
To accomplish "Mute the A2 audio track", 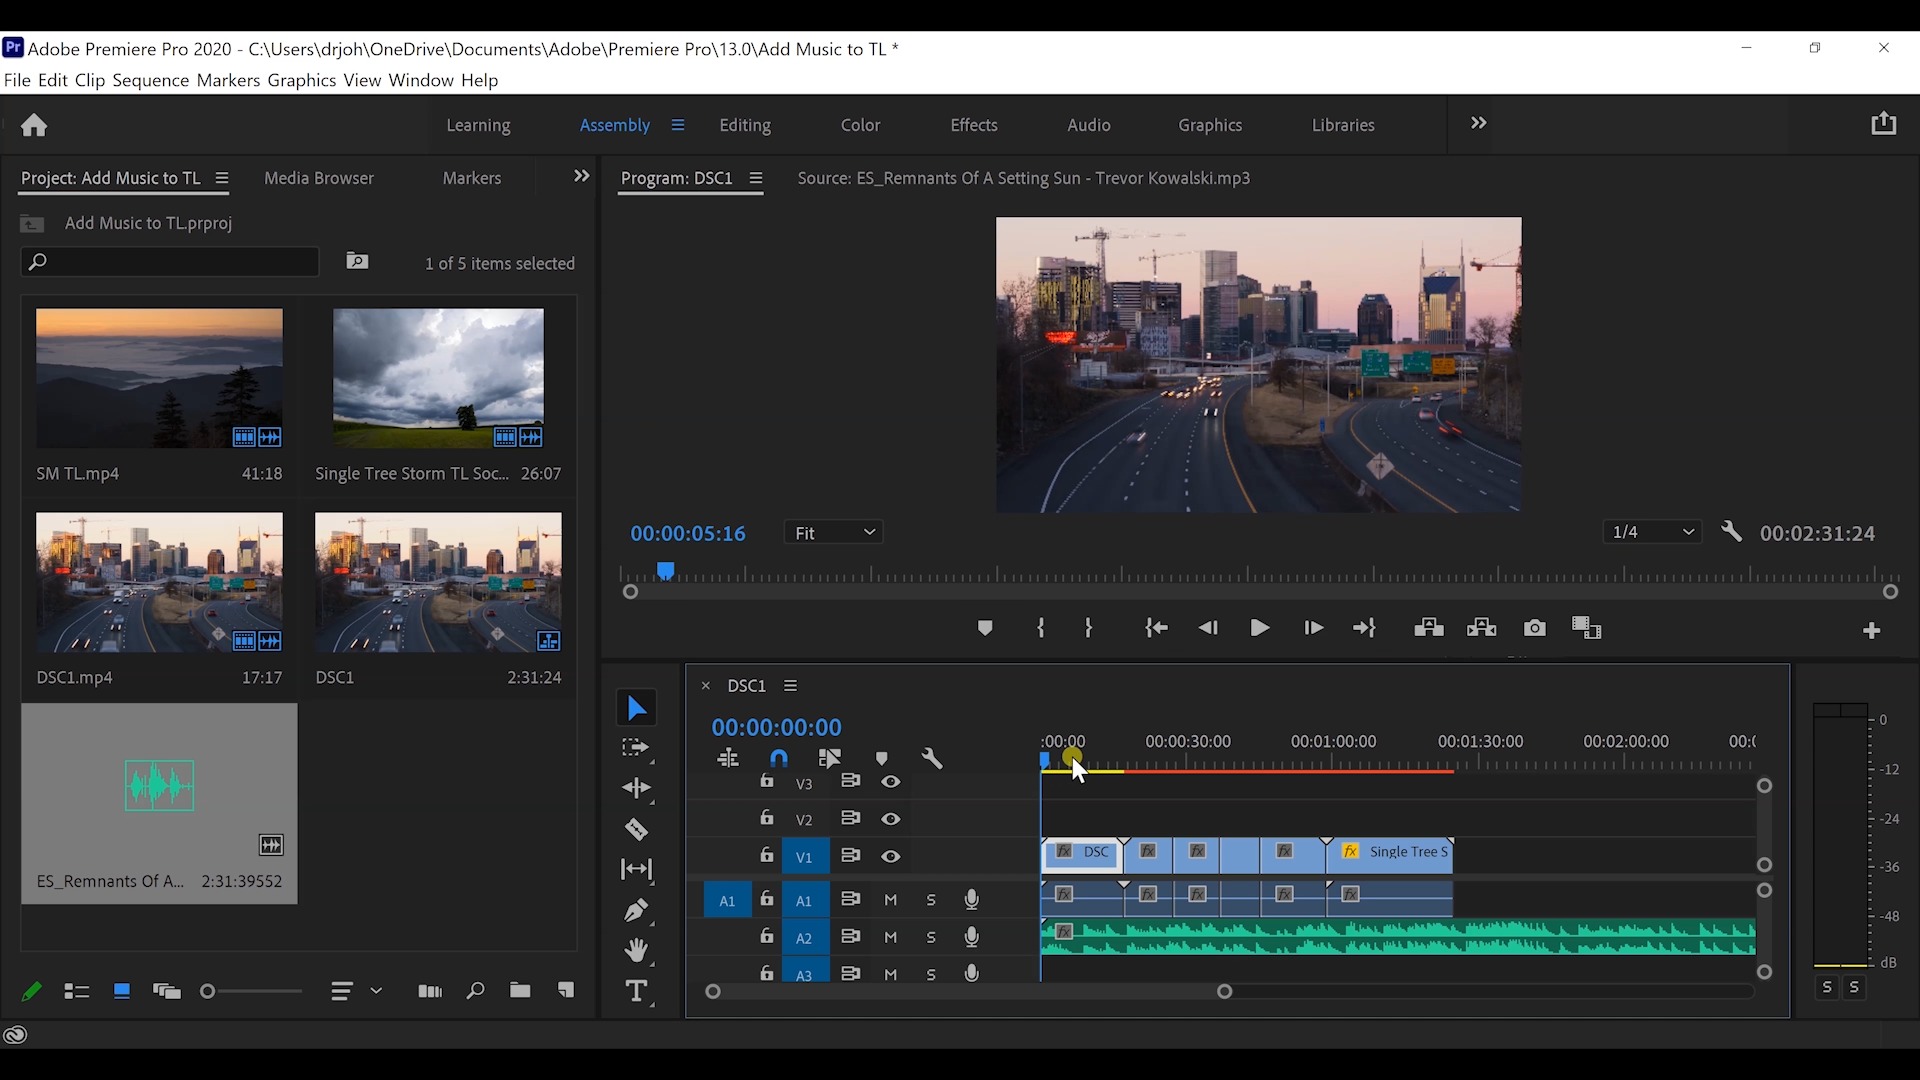I will pyautogui.click(x=891, y=937).
